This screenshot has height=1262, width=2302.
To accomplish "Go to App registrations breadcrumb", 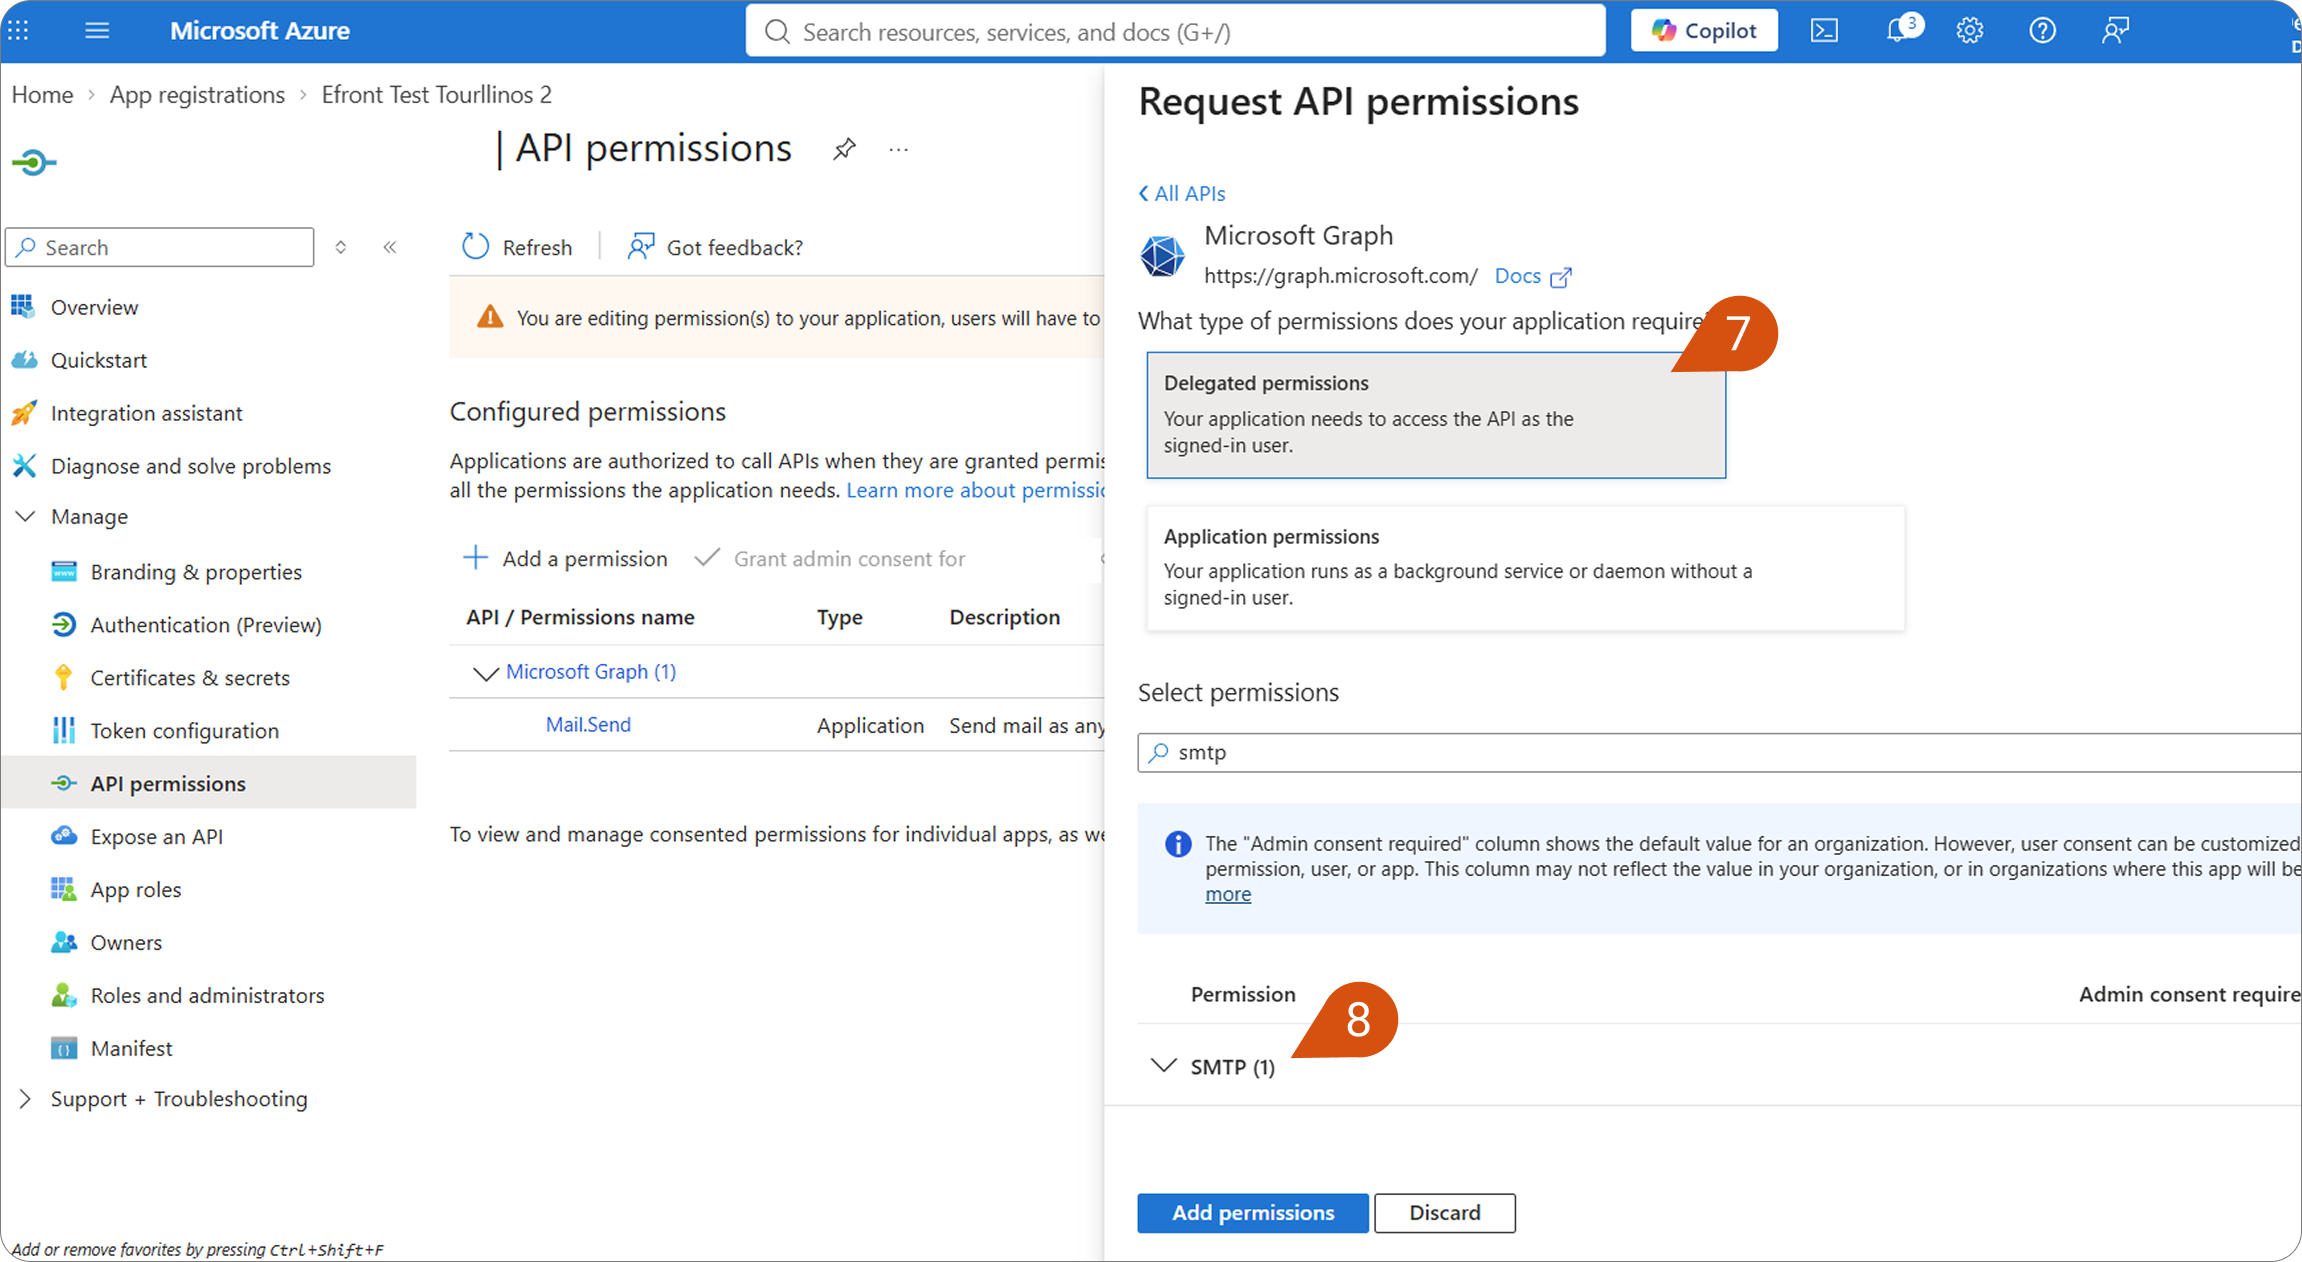I will (197, 94).
